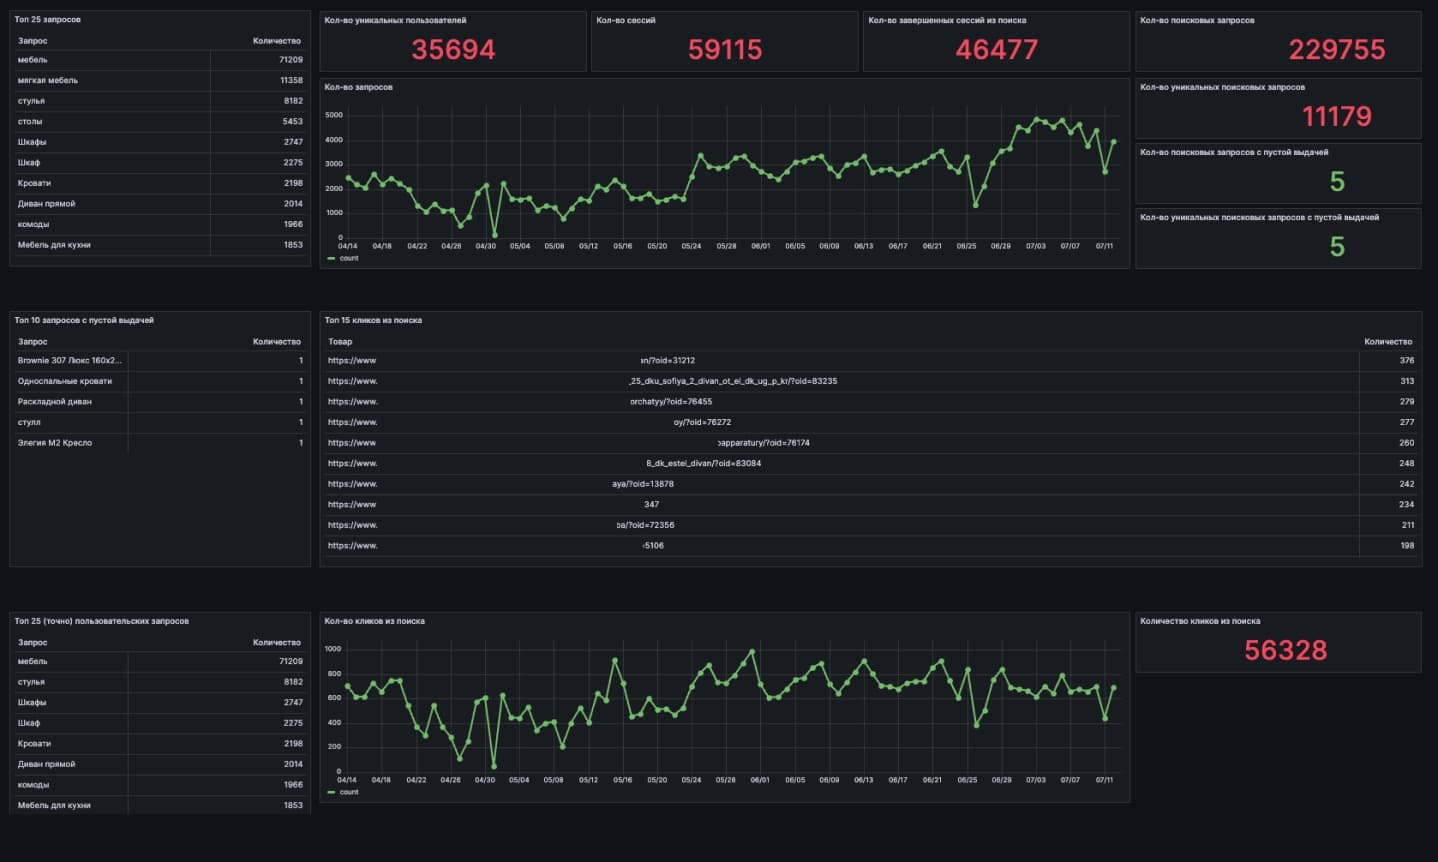Click the 35694 unique users stat value

click(x=453, y=49)
